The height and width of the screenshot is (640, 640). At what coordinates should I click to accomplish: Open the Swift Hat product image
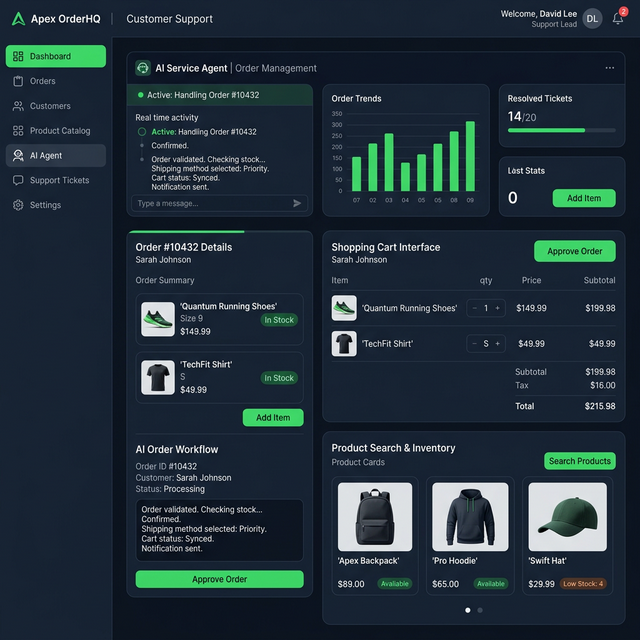(x=568, y=517)
